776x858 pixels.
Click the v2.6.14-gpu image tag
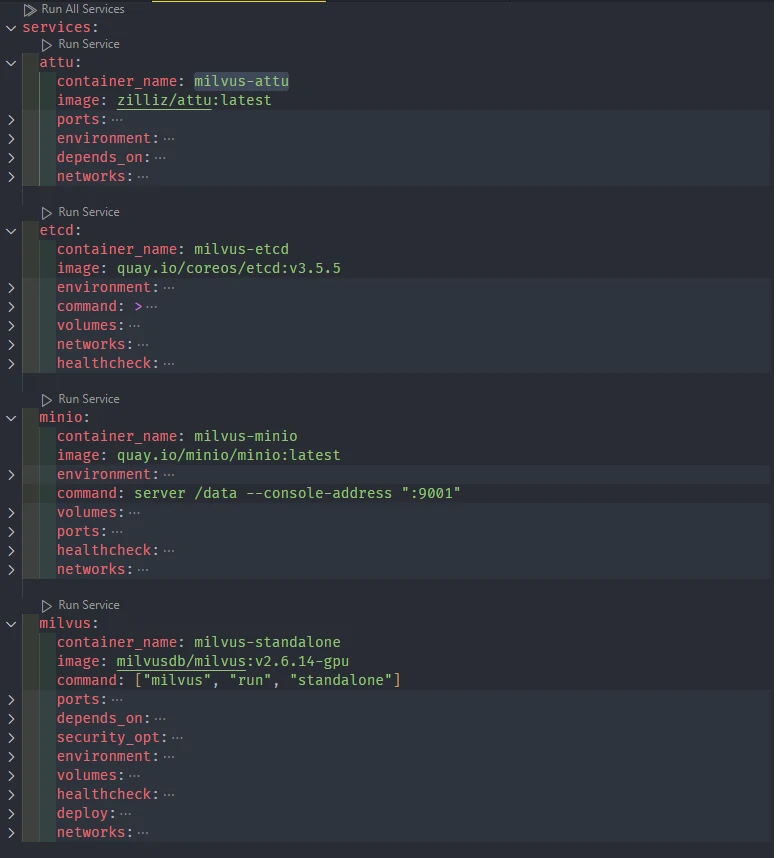click(x=302, y=661)
